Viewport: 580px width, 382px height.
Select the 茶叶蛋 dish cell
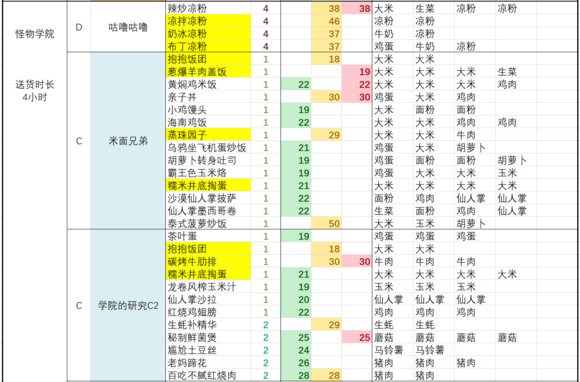(x=209, y=236)
